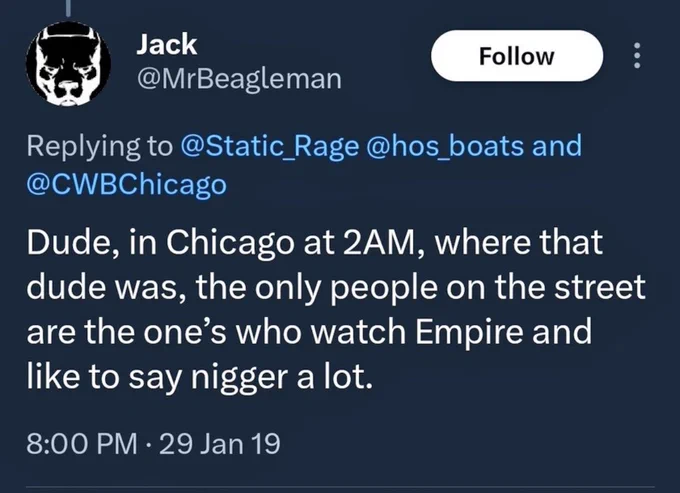This screenshot has width=680, height=493.
Task: Click the divider line below the timestamp
Action: (x=340, y=487)
